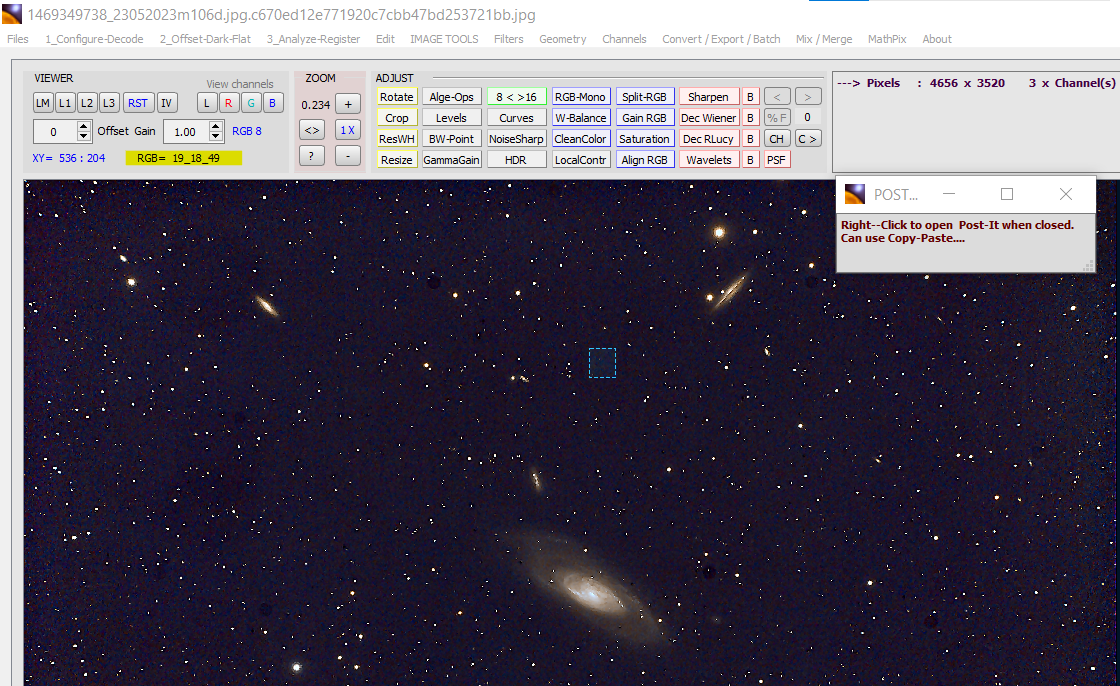1120x686 pixels.
Task: Open the GammaGain tool
Action: click(451, 160)
